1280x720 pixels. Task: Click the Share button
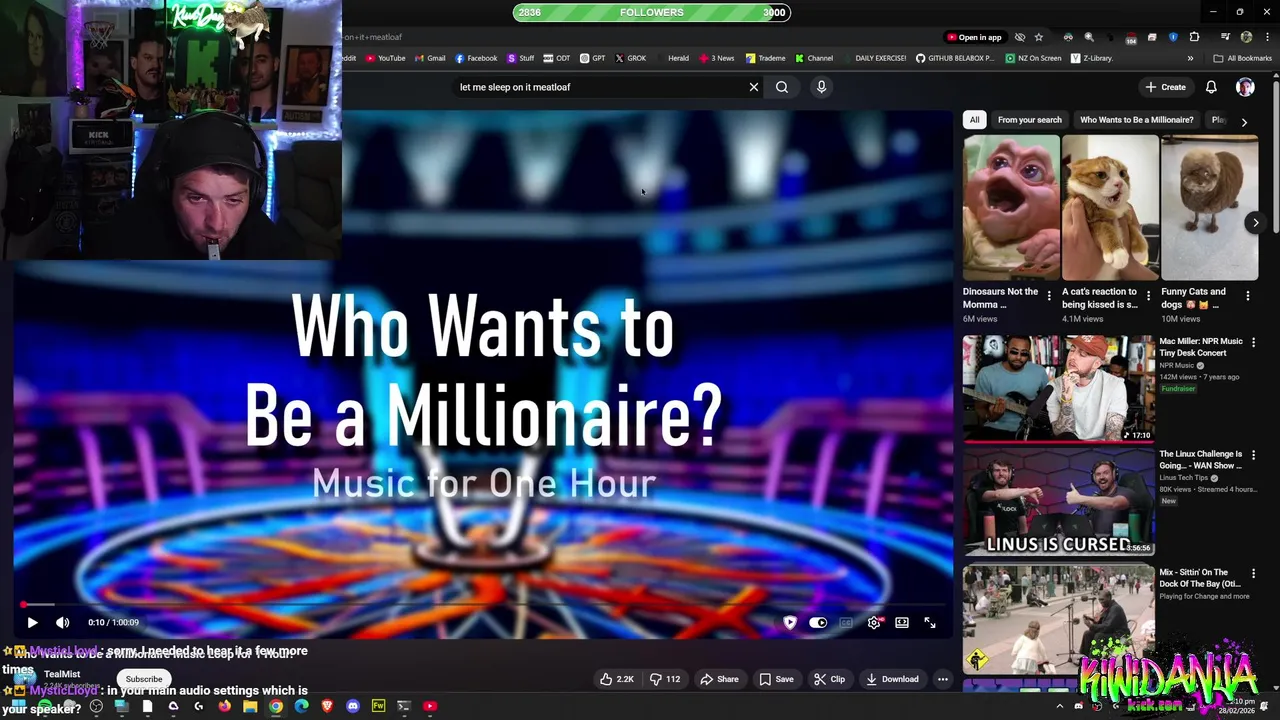tap(719, 679)
